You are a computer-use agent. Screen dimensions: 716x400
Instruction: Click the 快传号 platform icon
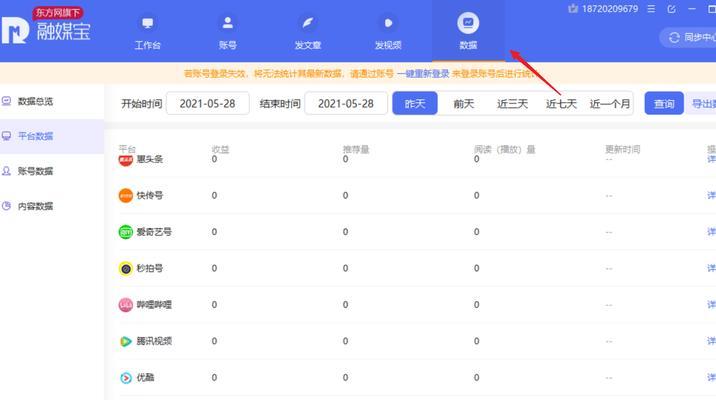pos(126,195)
